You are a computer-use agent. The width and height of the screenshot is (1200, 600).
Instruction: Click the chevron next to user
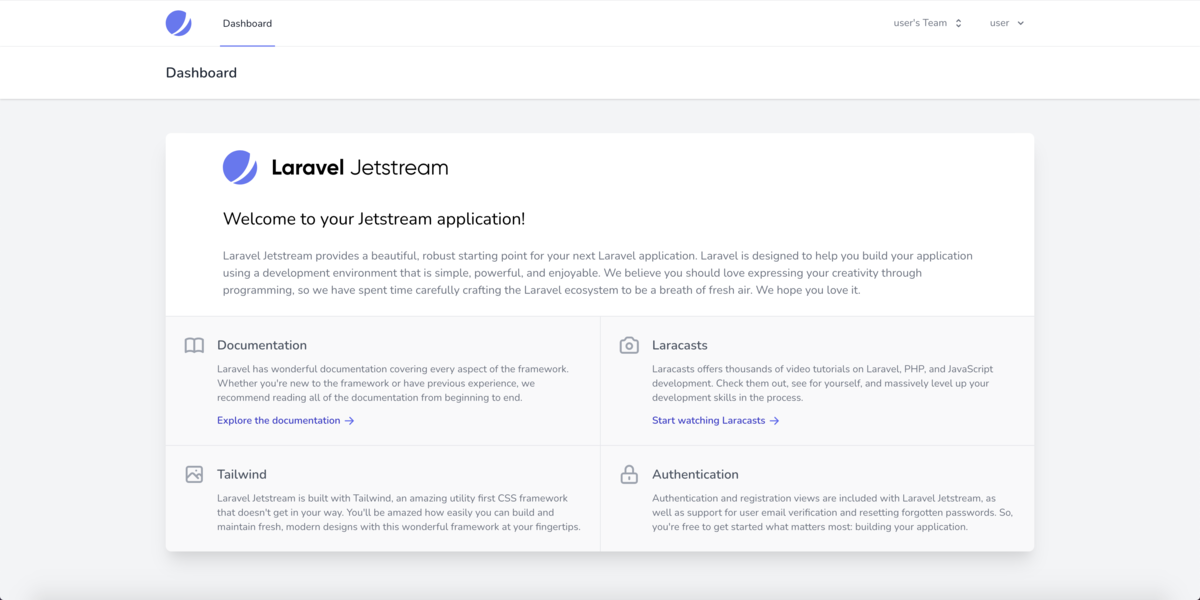1020,23
